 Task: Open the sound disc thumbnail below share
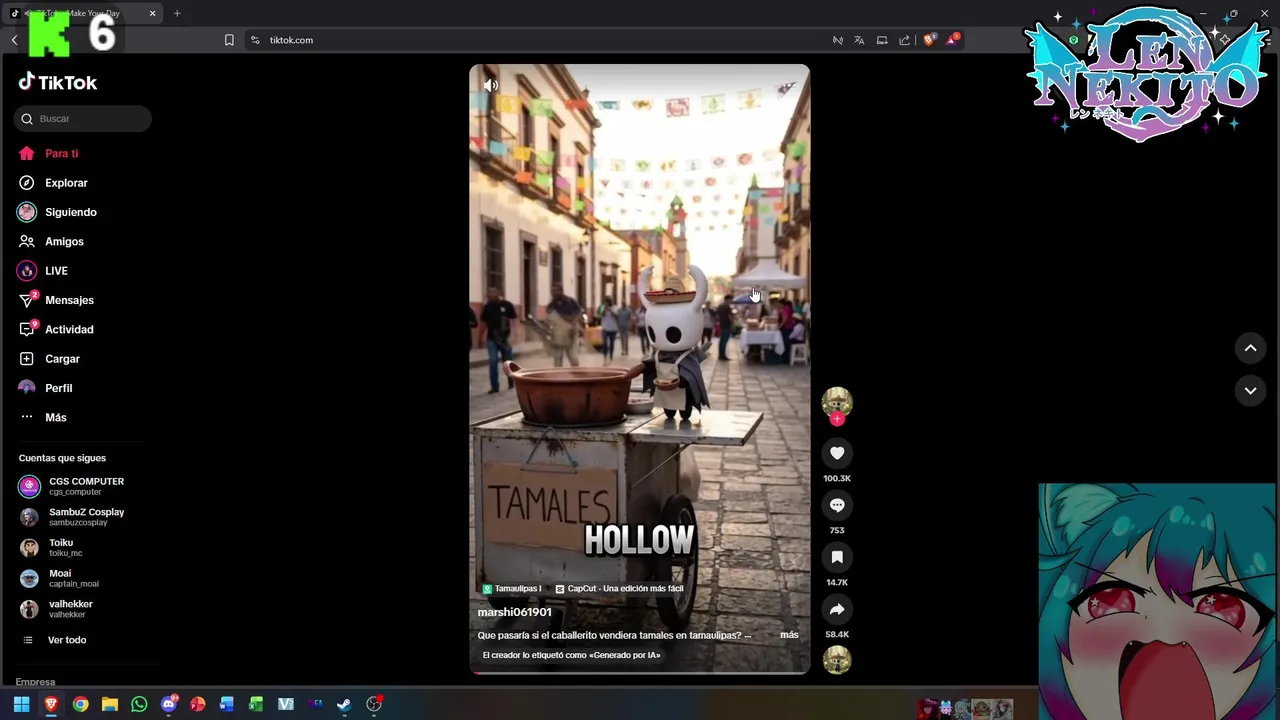pos(837,660)
